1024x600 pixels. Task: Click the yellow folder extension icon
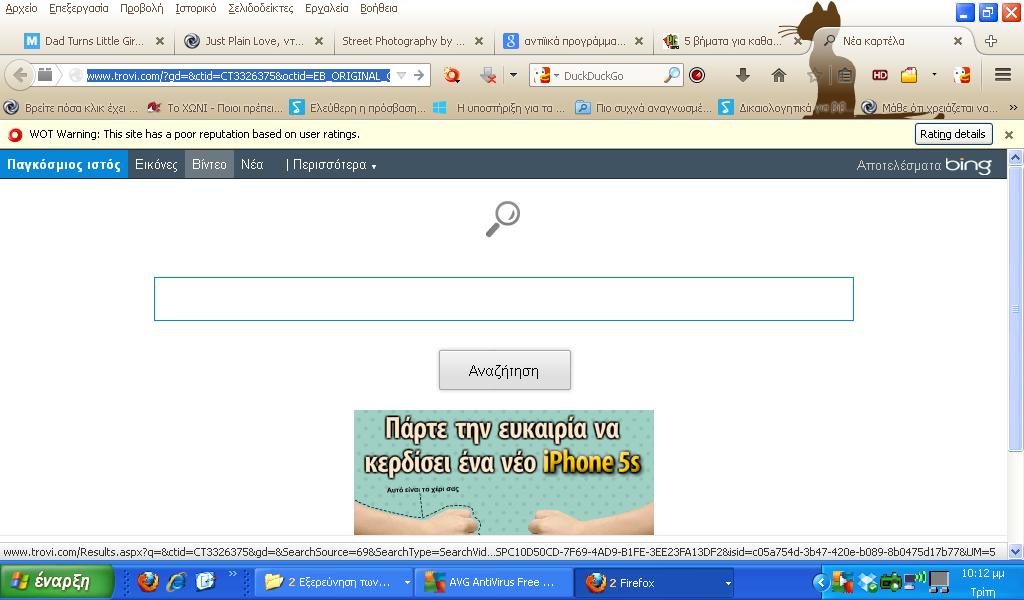point(909,76)
